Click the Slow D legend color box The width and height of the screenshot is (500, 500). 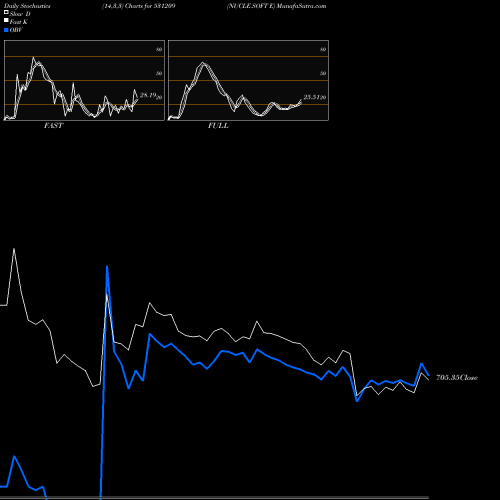coord(6,13)
